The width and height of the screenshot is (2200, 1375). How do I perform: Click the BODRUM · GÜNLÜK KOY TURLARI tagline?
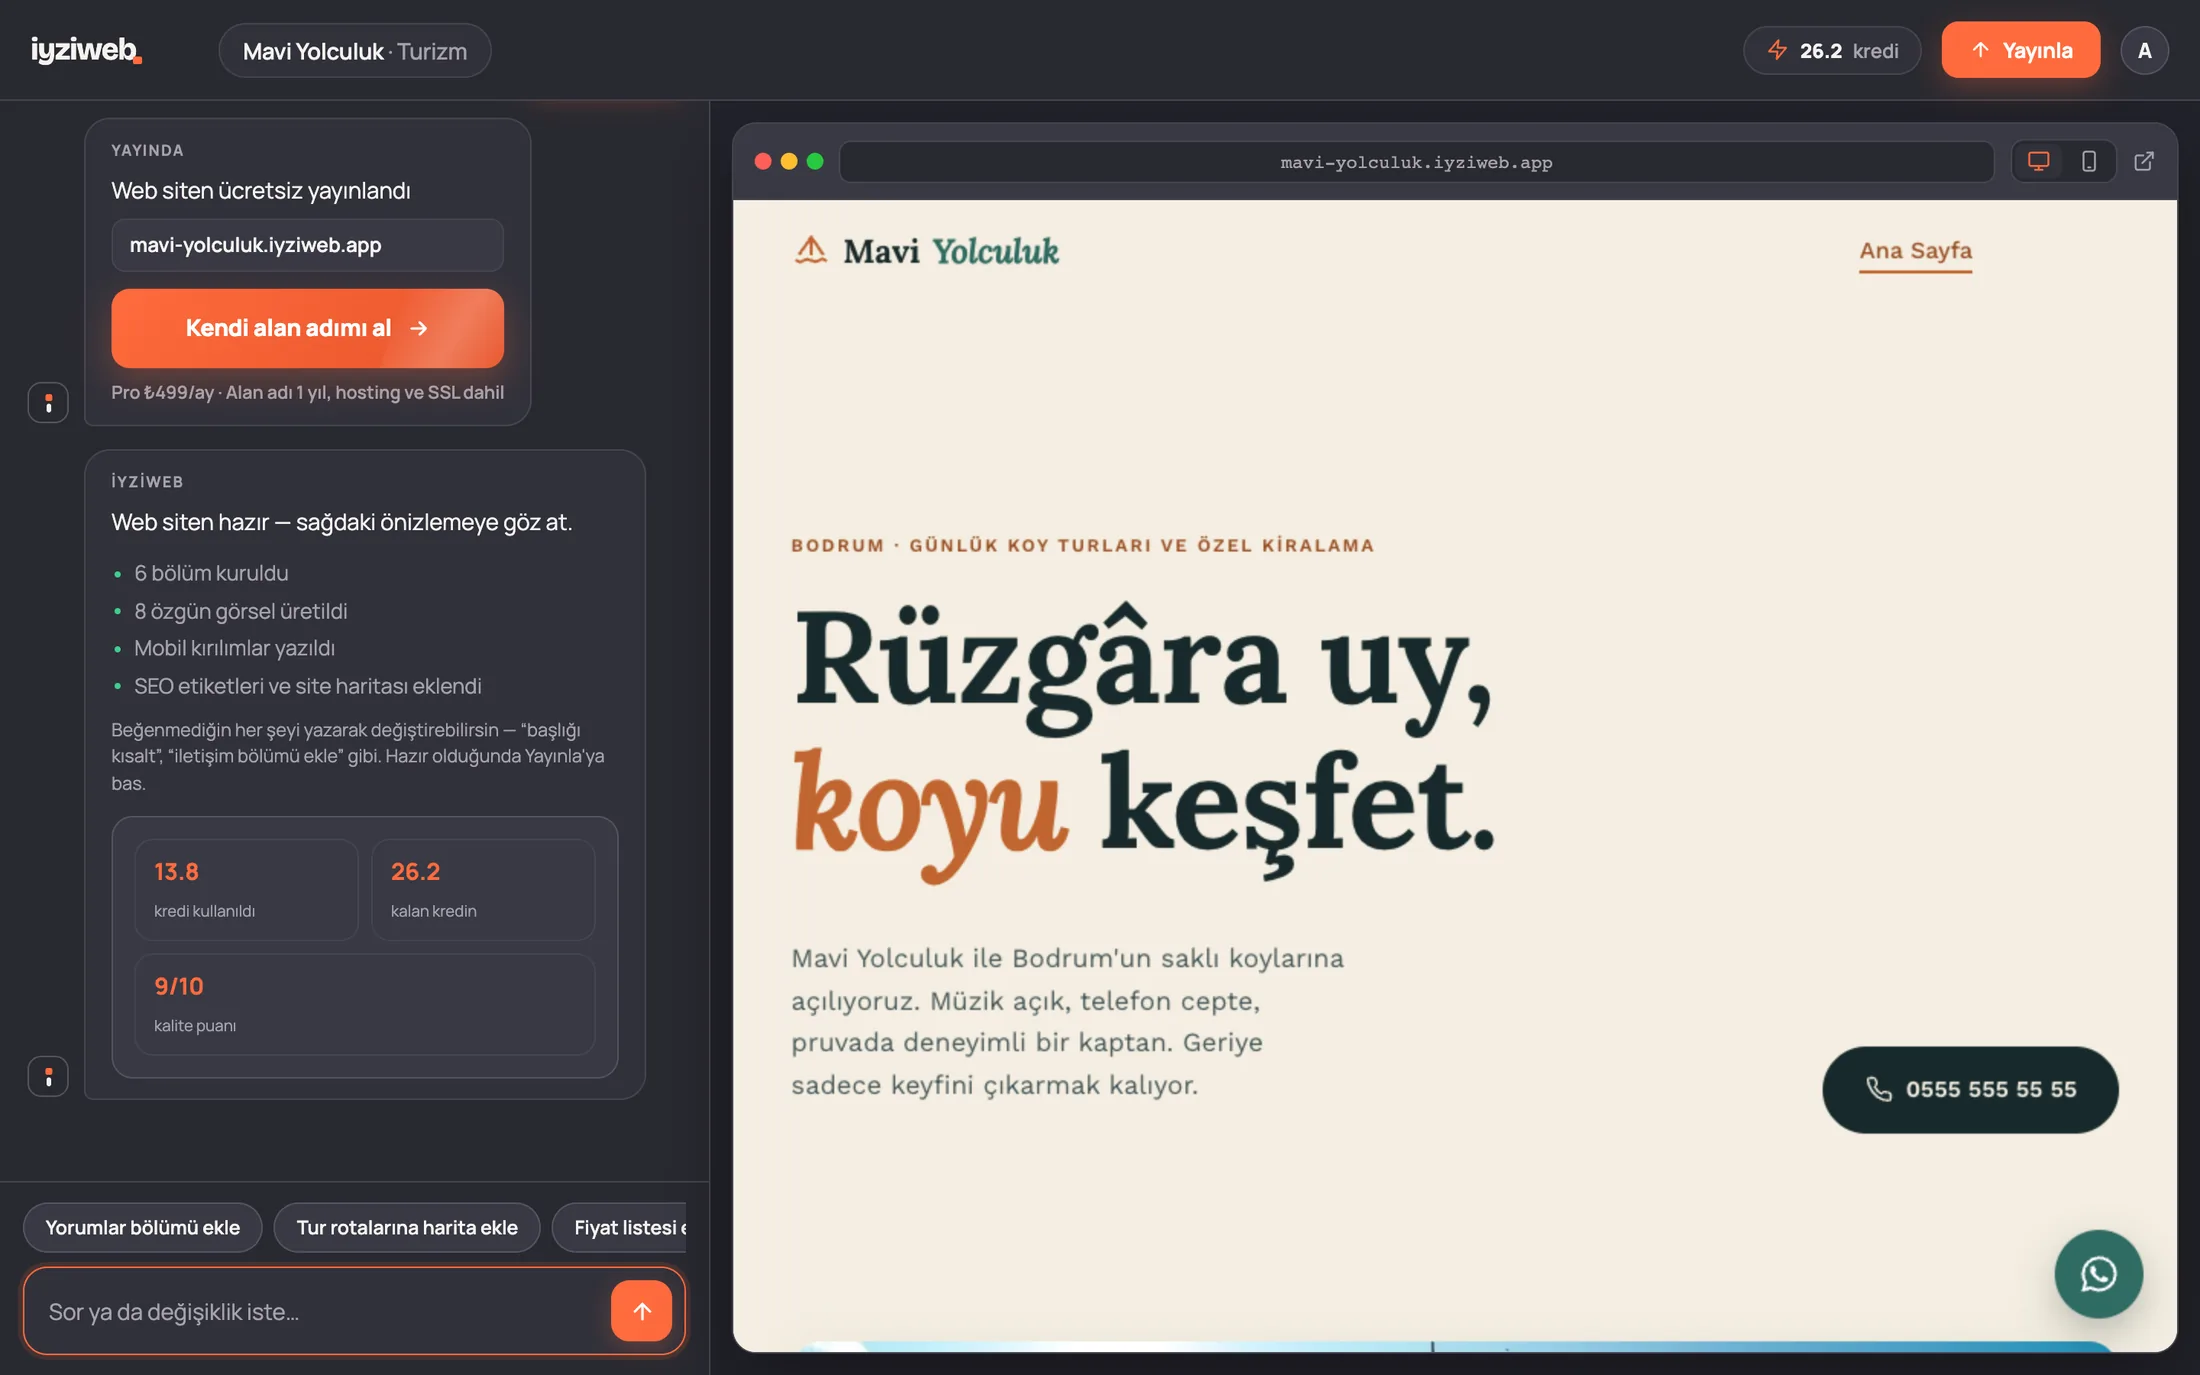click(x=1082, y=545)
